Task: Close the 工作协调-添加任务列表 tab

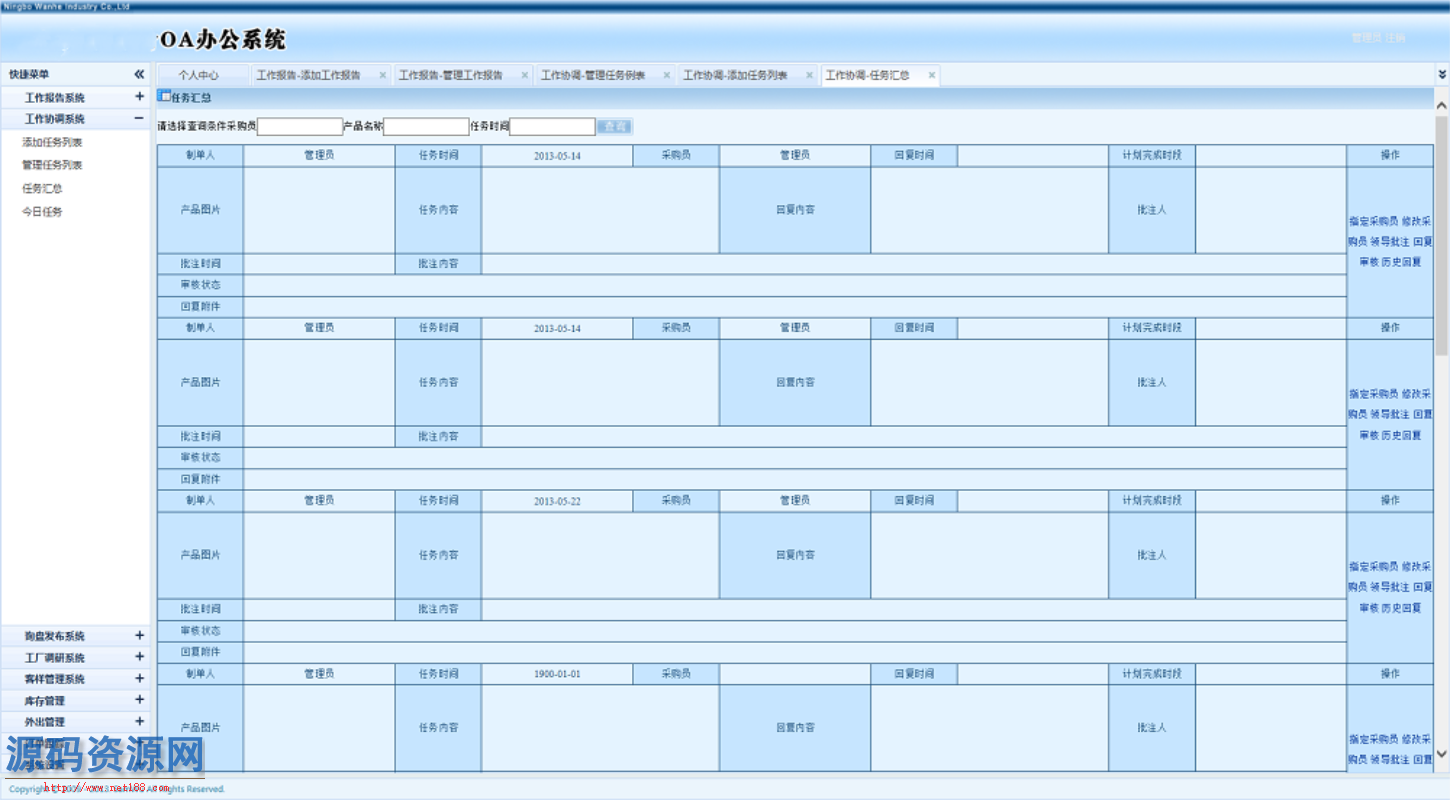Action: coord(809,75)
